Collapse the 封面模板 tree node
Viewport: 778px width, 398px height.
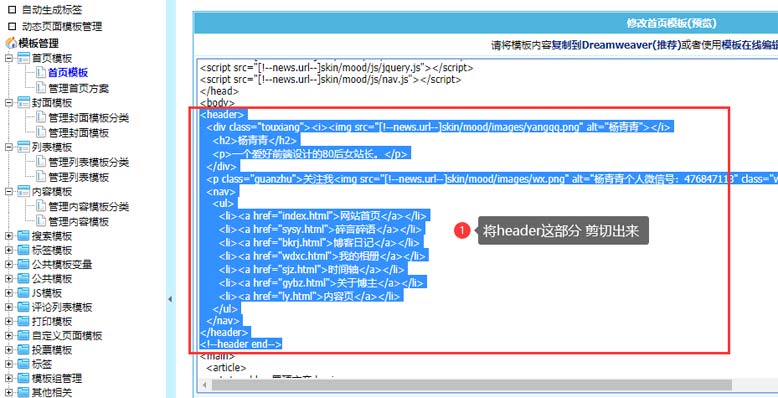pyautogui.click(x=8, y=103)
